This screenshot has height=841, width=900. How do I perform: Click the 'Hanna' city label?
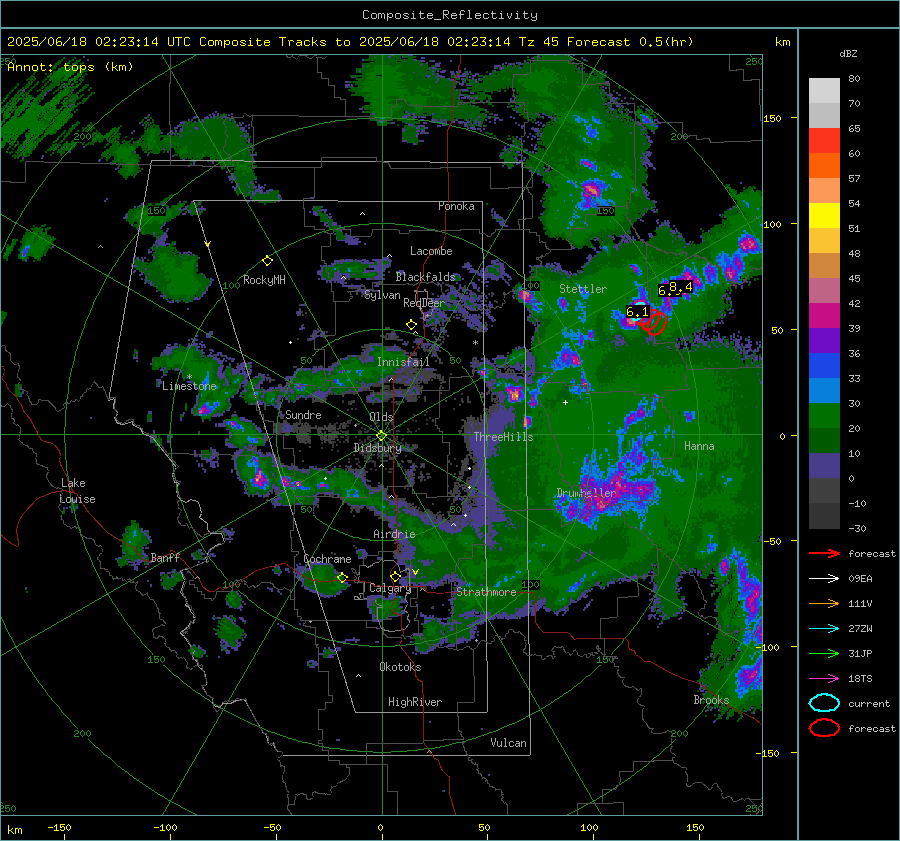699,446
